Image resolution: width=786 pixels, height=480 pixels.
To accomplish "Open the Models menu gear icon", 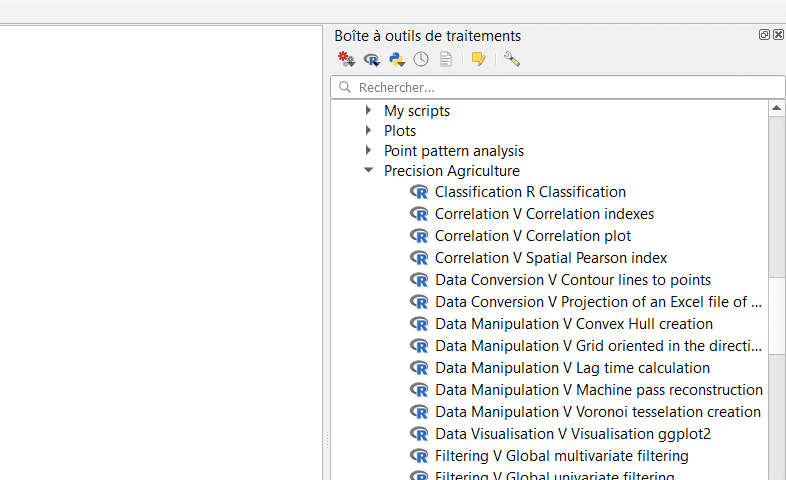I will click(x=346, y=59).
